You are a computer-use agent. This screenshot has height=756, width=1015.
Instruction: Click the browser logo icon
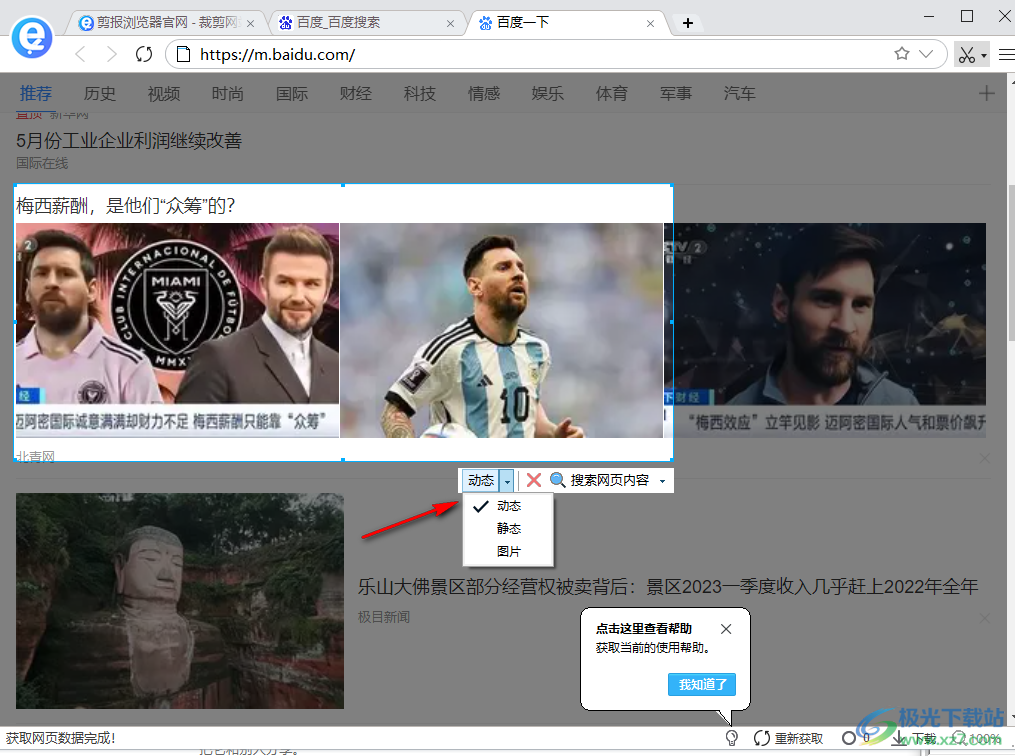click(x=32, y=38)
